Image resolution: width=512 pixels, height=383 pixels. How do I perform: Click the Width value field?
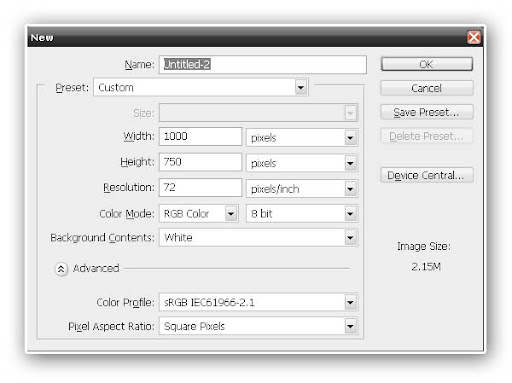pos(200,136)
